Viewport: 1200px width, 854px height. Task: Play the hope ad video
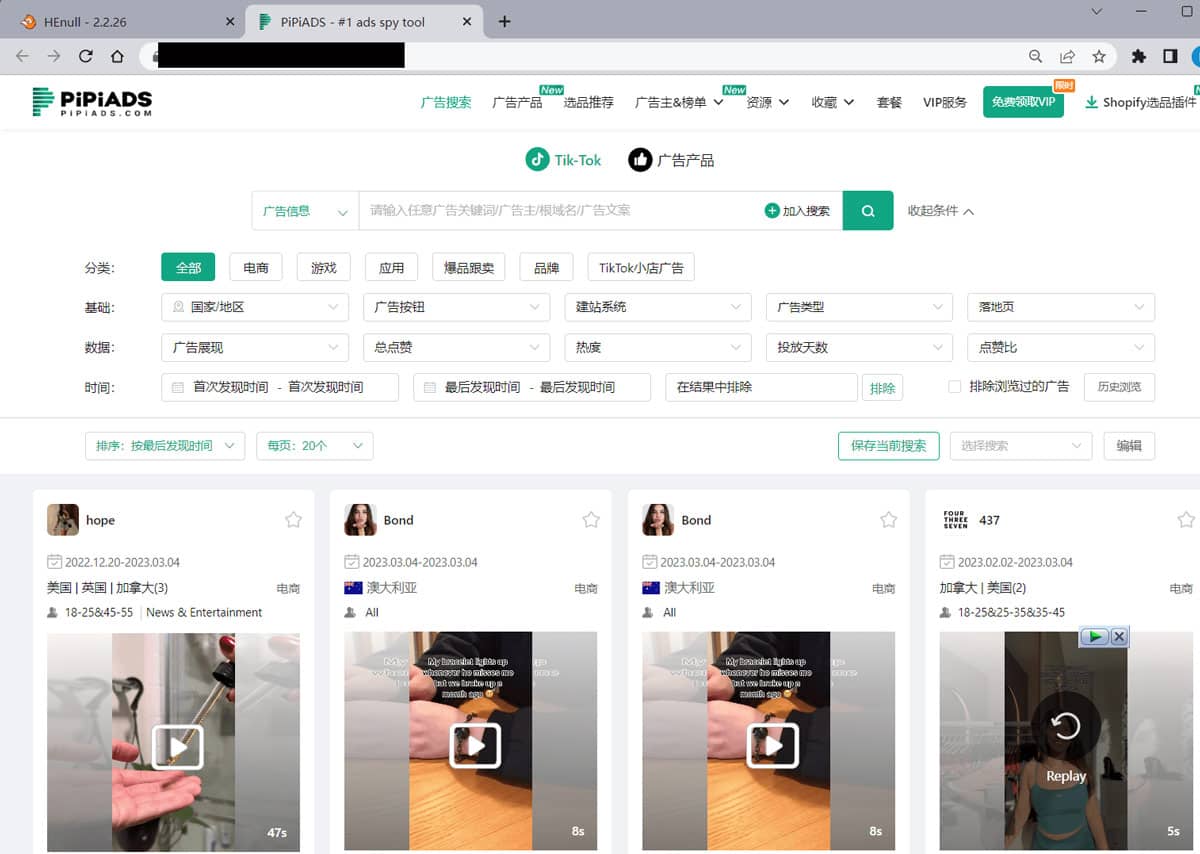point(177,747)
